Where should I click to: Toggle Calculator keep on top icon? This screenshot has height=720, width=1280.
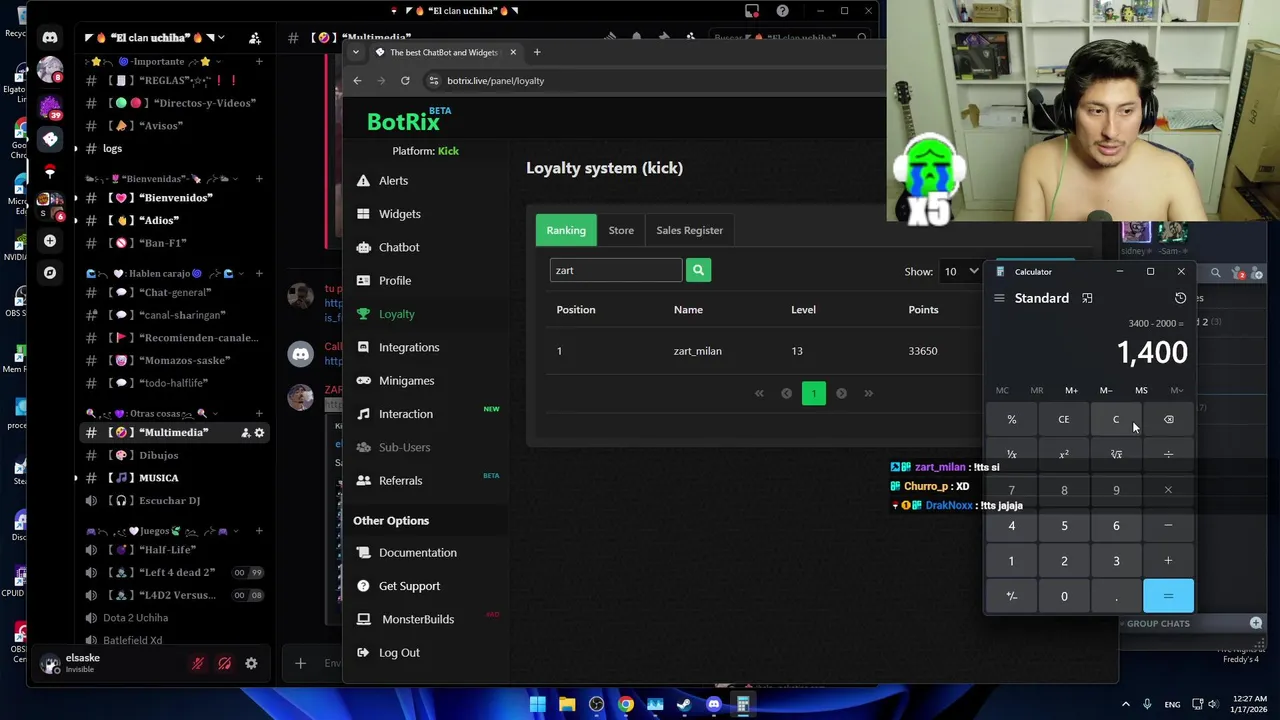pyautogui.click(x=1087, y=298)
